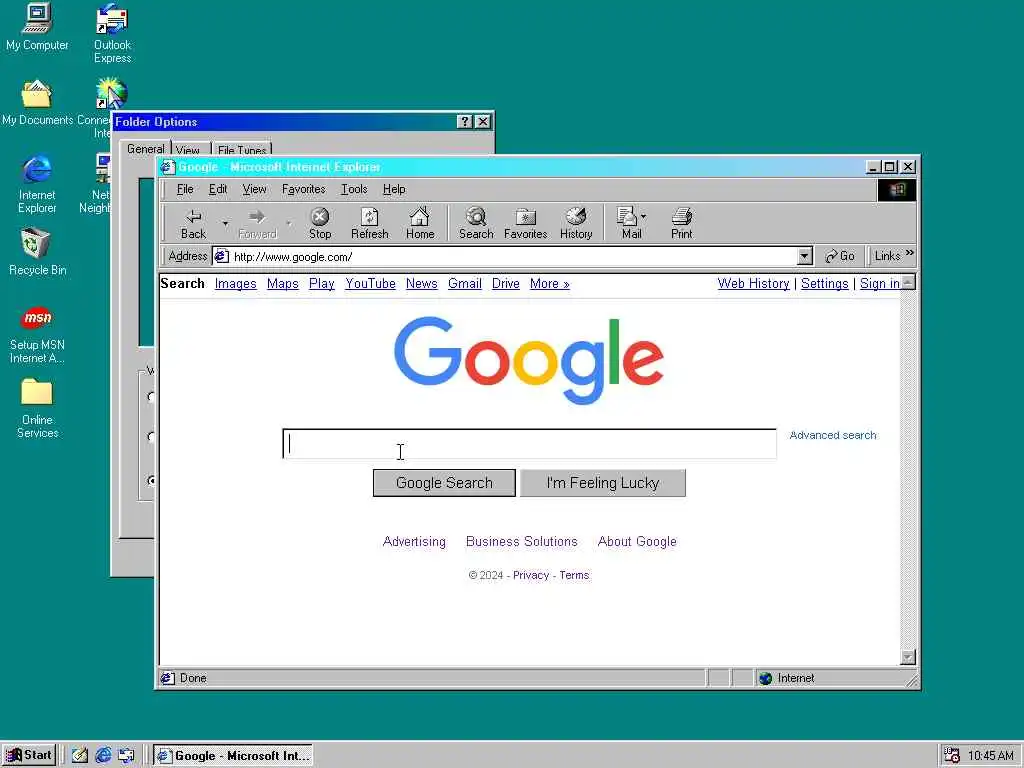
Task: Switch to File Types tab in Folder Options
Action: coord(242,150)
